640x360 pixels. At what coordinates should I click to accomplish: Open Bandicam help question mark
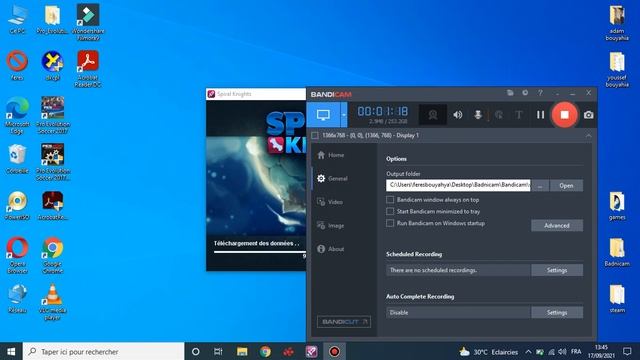[540, 93]
